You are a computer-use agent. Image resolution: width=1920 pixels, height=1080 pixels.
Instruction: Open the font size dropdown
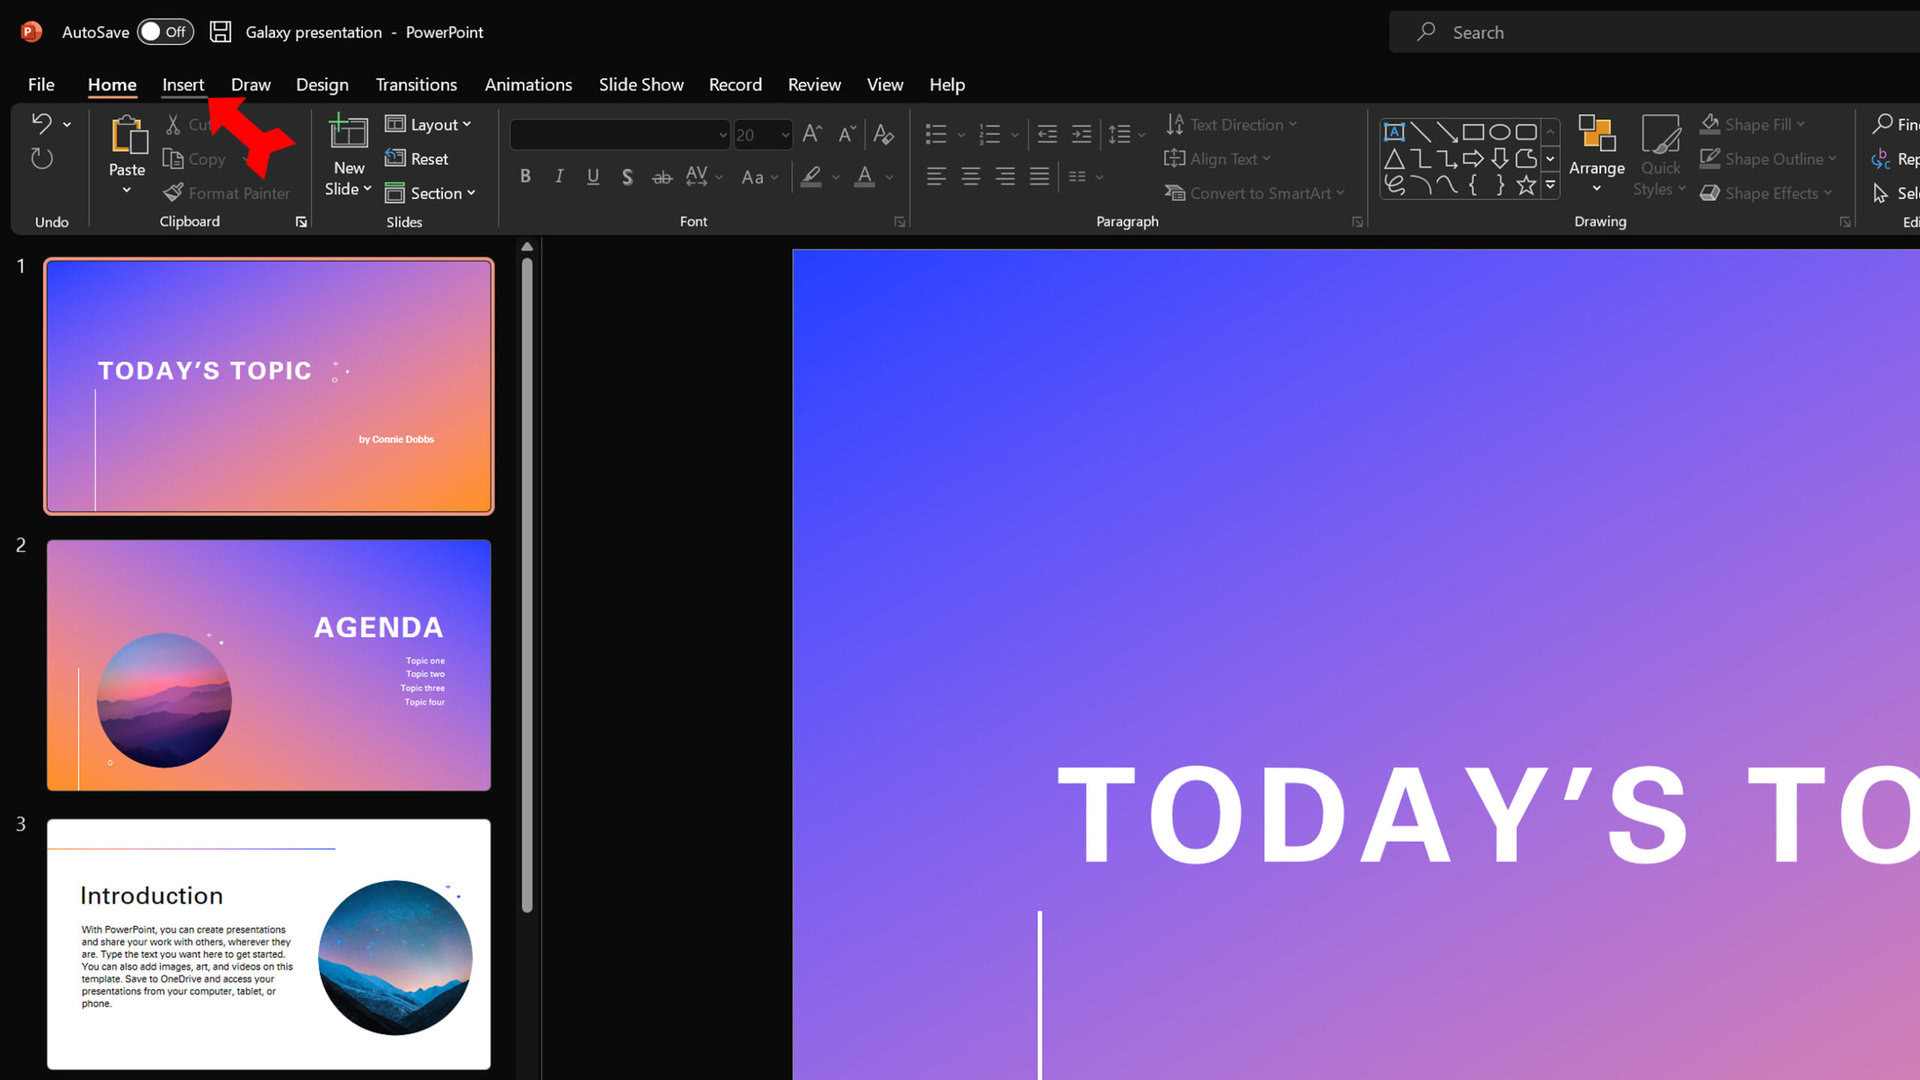pos(785,134)
